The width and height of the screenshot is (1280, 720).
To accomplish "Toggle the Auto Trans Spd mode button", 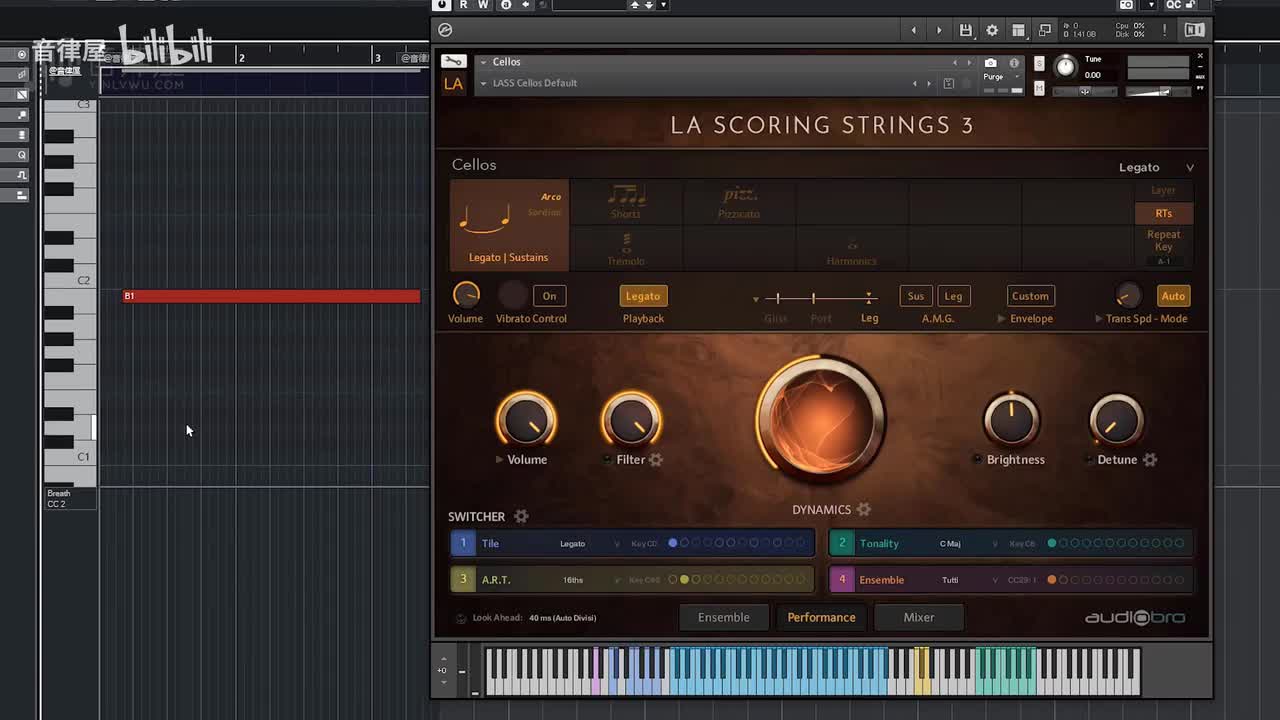I will 1173,296.
